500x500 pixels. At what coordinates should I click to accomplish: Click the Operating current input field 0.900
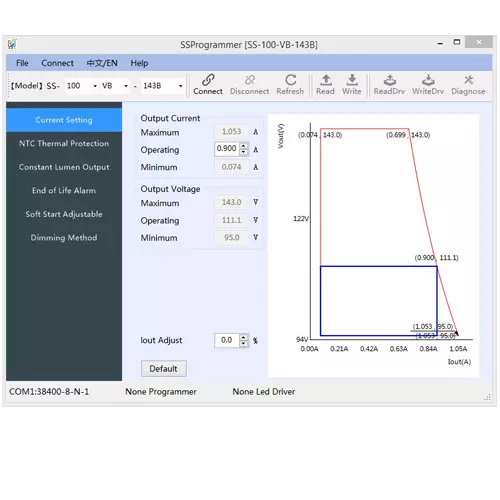click(x=227, y=149)
